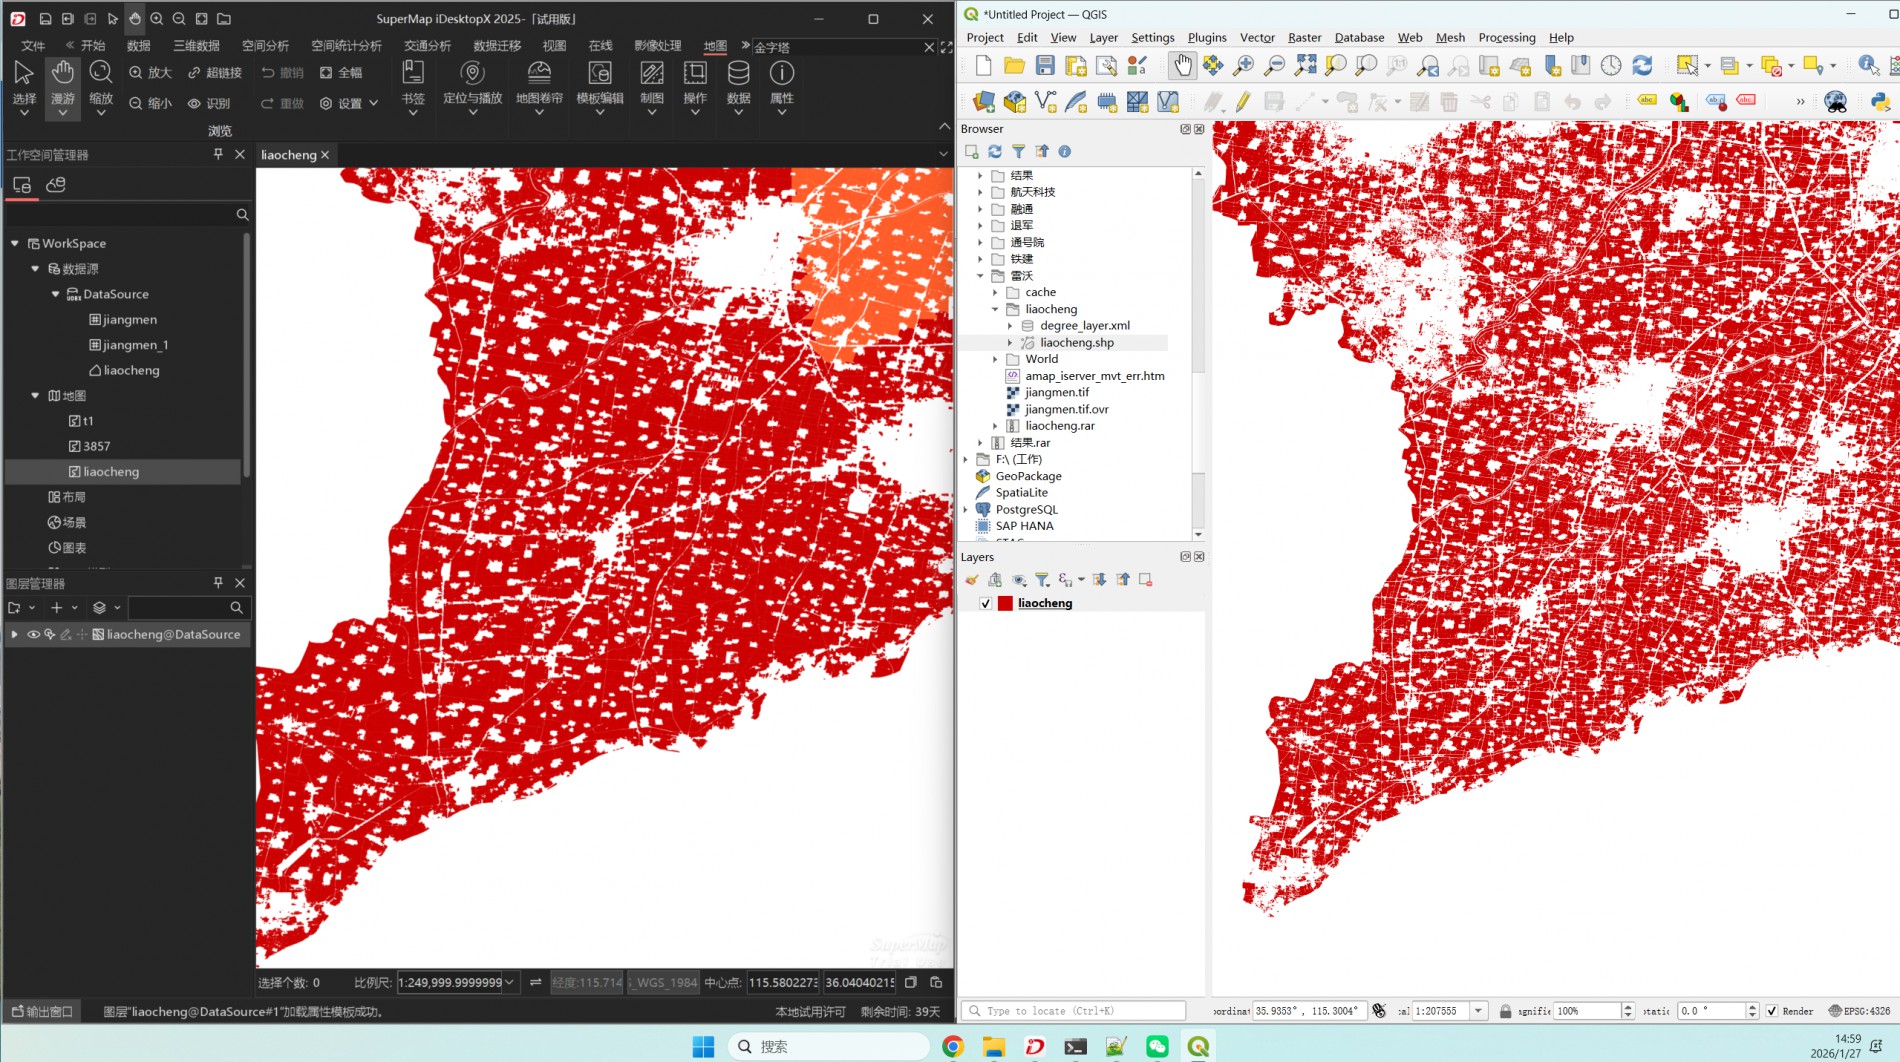The width and height of the screenshot is (1900, 1062).
Task: Click the QGIS Pan Map hand tool
Action: (x=1182, y=66)
